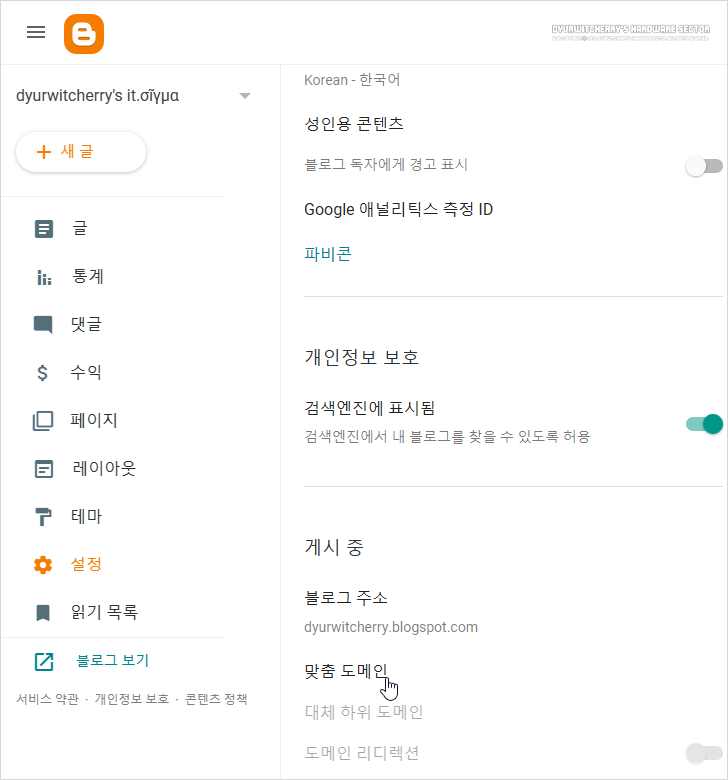Click the Reading list (읽기 목록) bookmark icon
The height and width of the screenshot is (780, 728).
(x=43, y=613)
